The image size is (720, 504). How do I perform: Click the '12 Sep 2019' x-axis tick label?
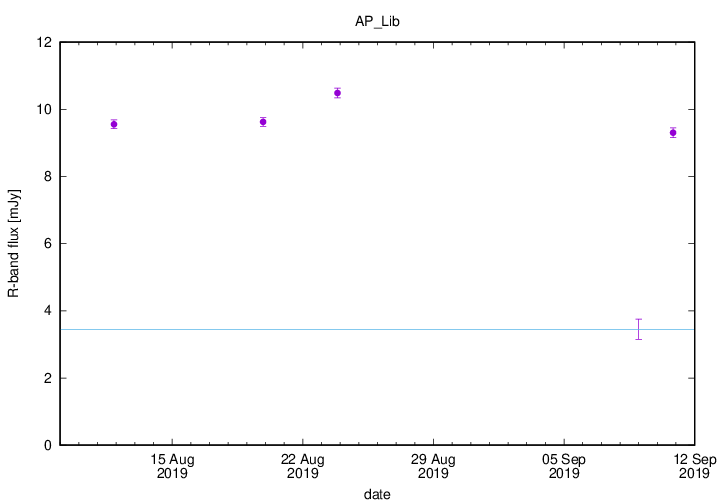(693, 466)
